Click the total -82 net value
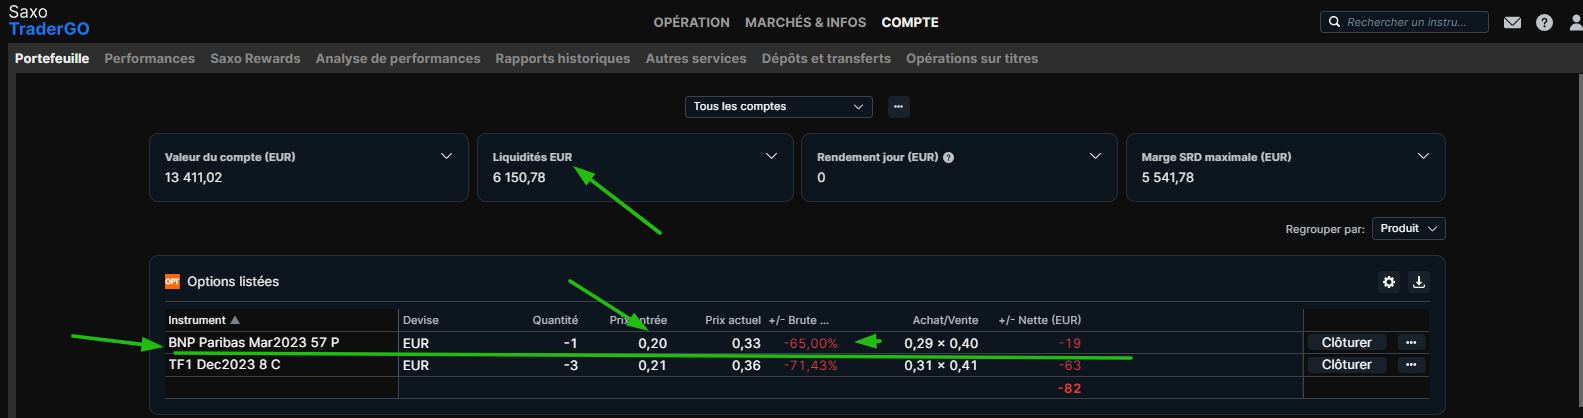This screenshot has width=1583, height=418. 1069,388
